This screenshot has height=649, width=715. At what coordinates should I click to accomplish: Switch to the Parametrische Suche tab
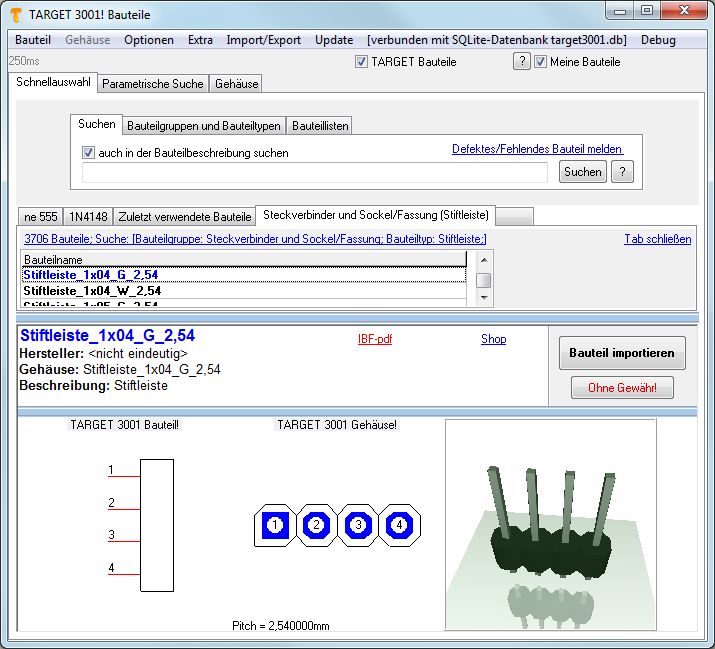click(153, 84)
